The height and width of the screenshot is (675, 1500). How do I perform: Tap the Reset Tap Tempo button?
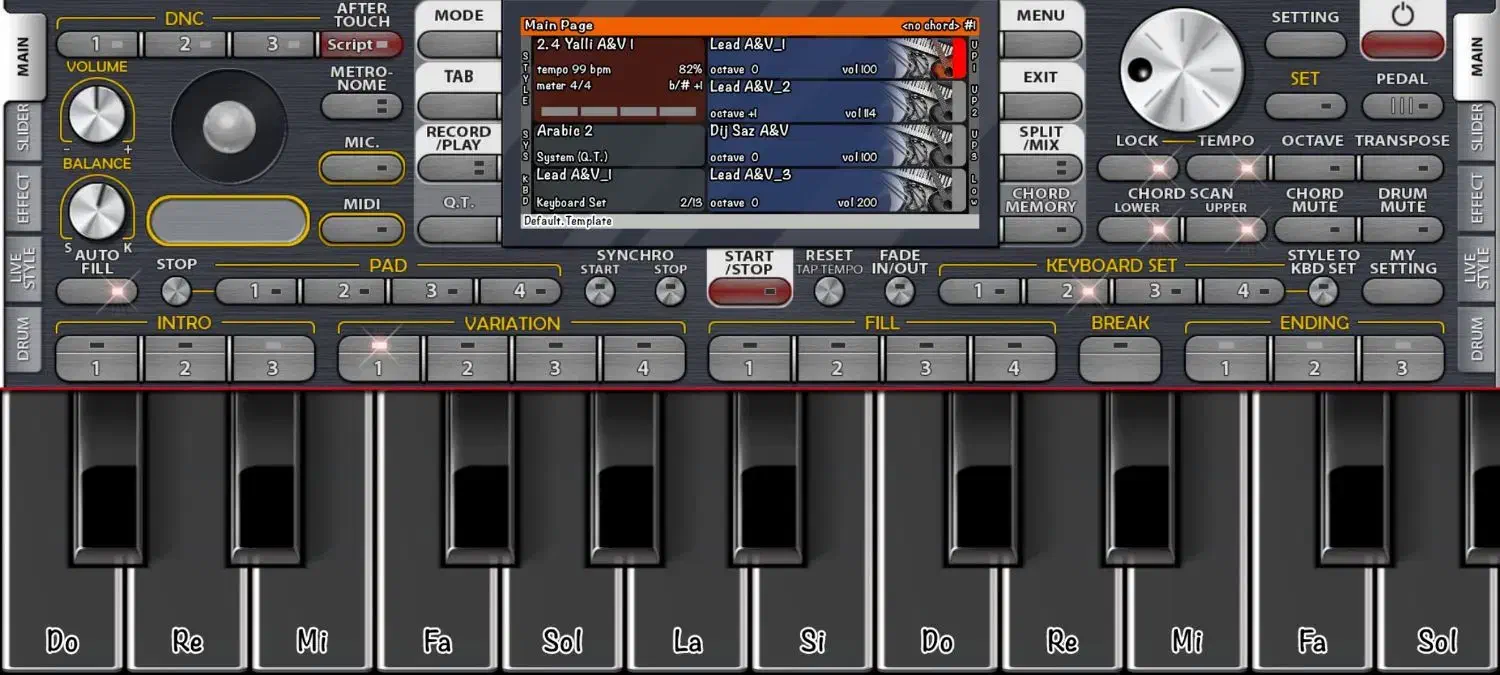[x=829, y=291]
